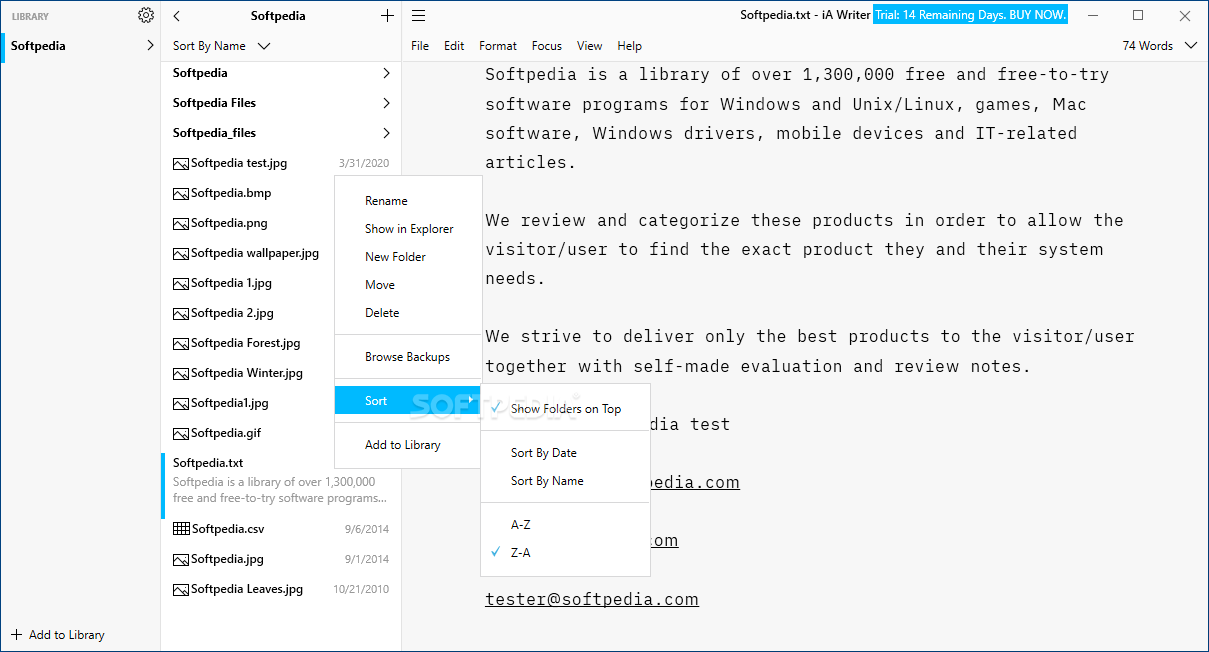Click the back arrow in the file panel
This screenshot has height=652, width=1209.
(177, 15)
